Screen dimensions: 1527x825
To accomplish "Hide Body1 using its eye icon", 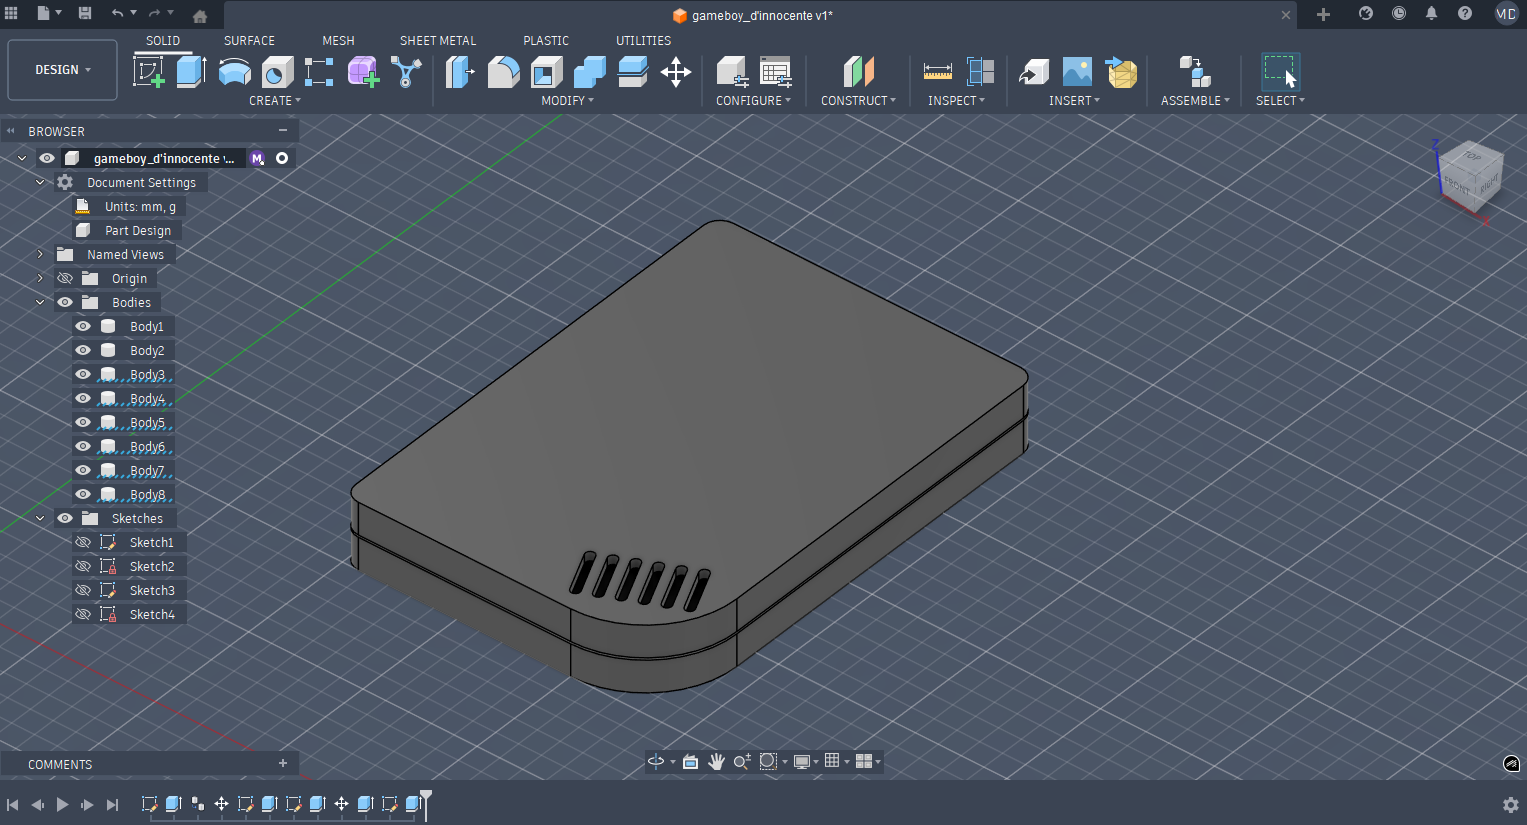I will 83,326.
